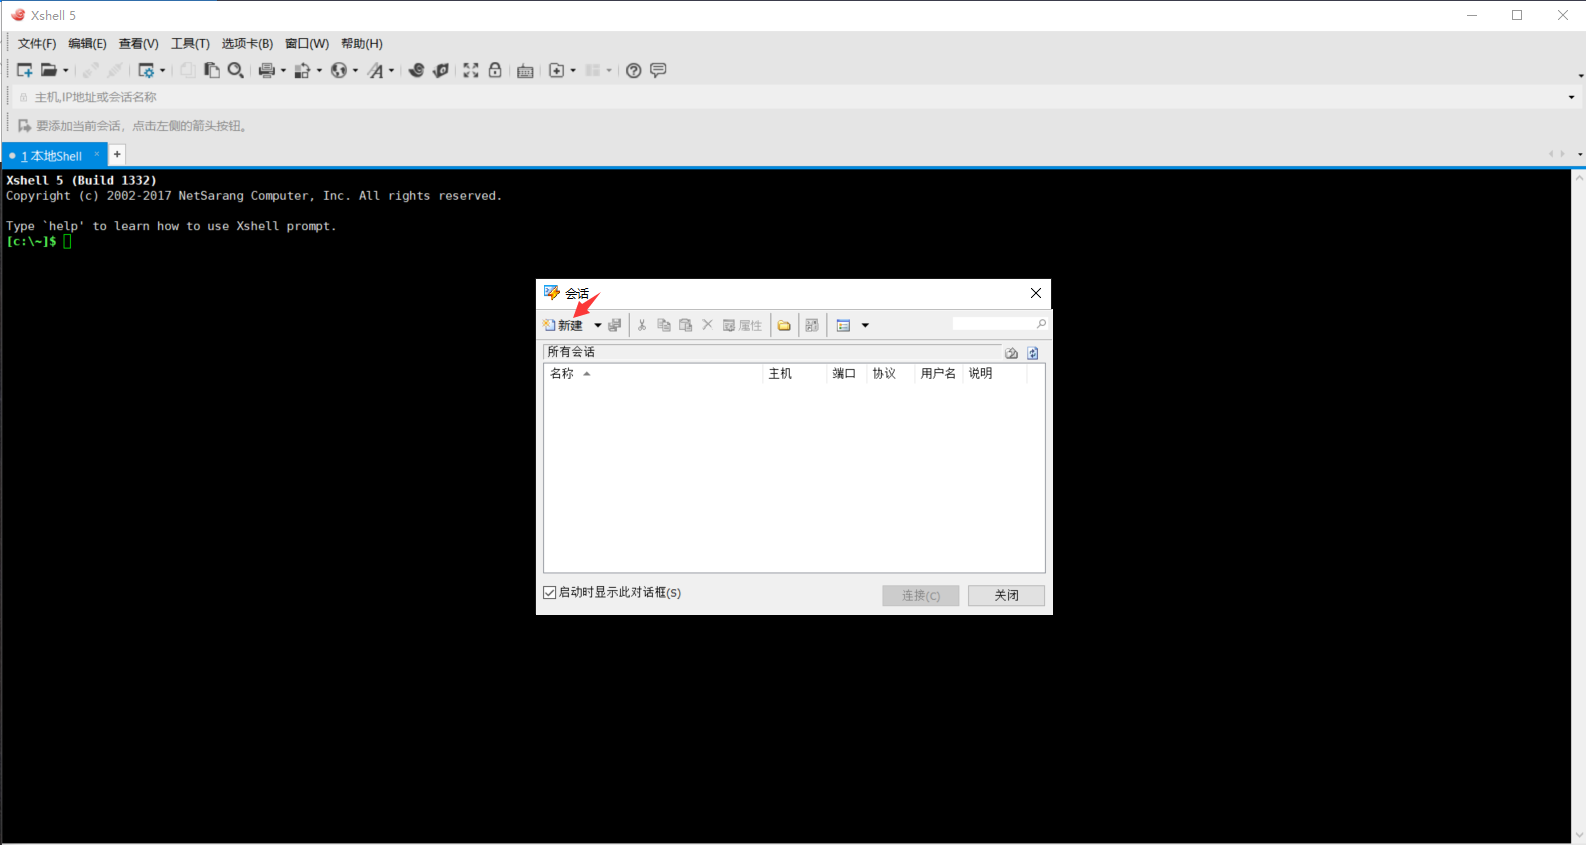The width and height of the screenshot is (1586, 845).
Task: Sort by 说明 column header
Action: 995,373
